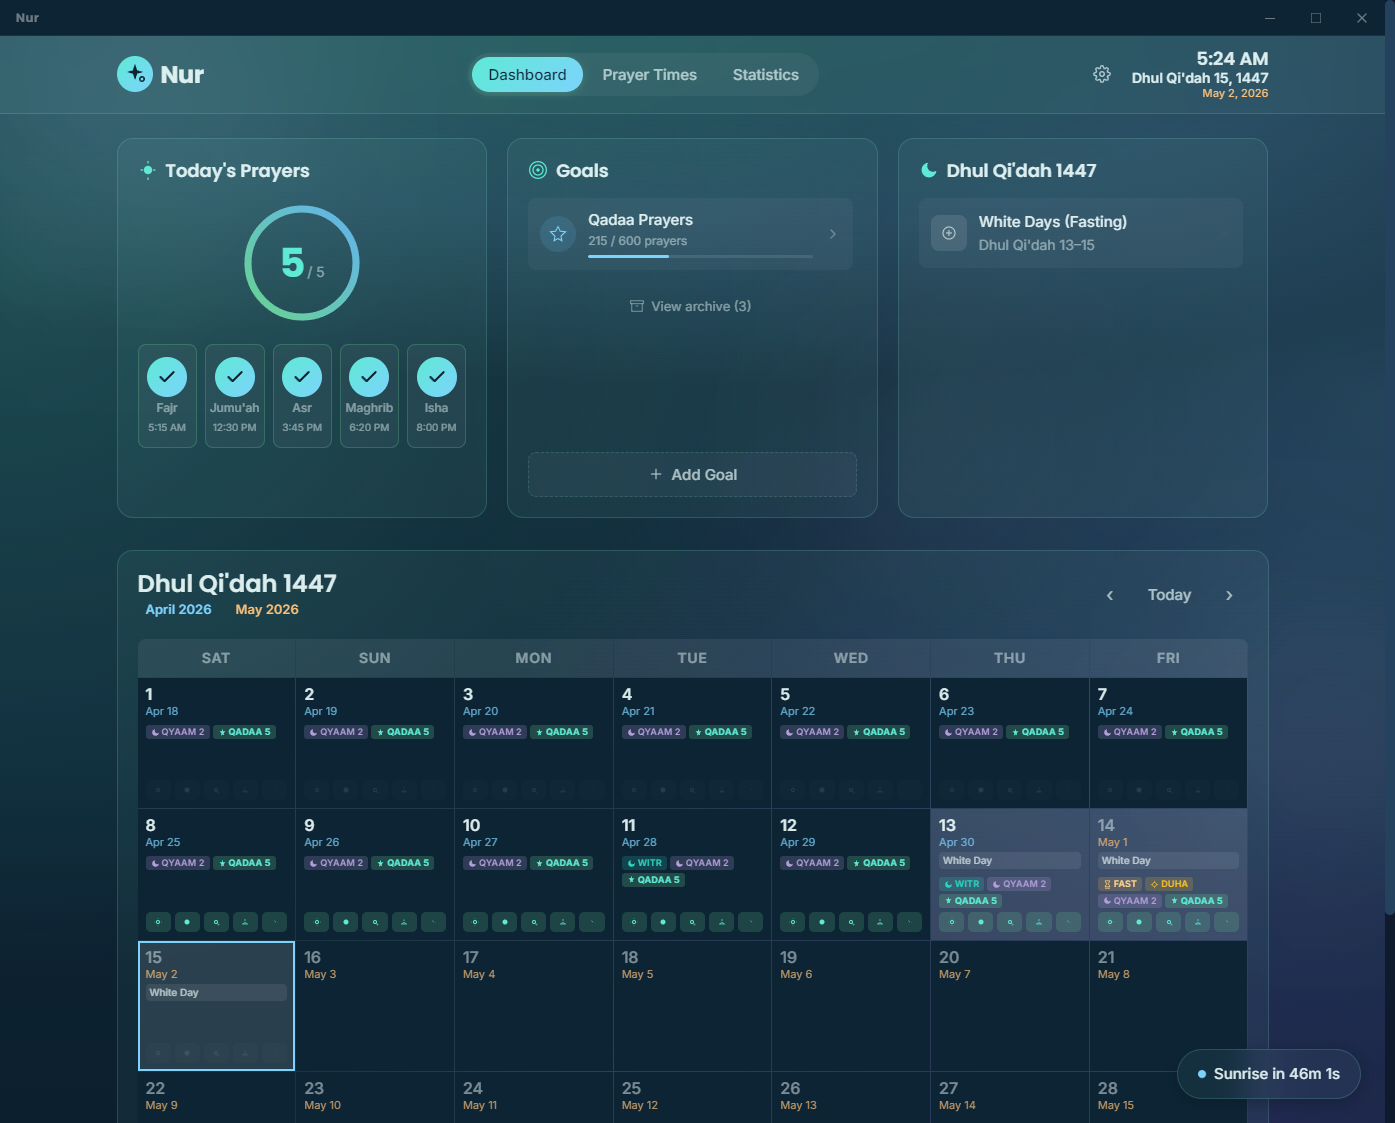Image resolution: width=1395 pixels, height=1123 pixels.
Task: Open settings with the gear icon
Action: click(x=1102, y=74)
